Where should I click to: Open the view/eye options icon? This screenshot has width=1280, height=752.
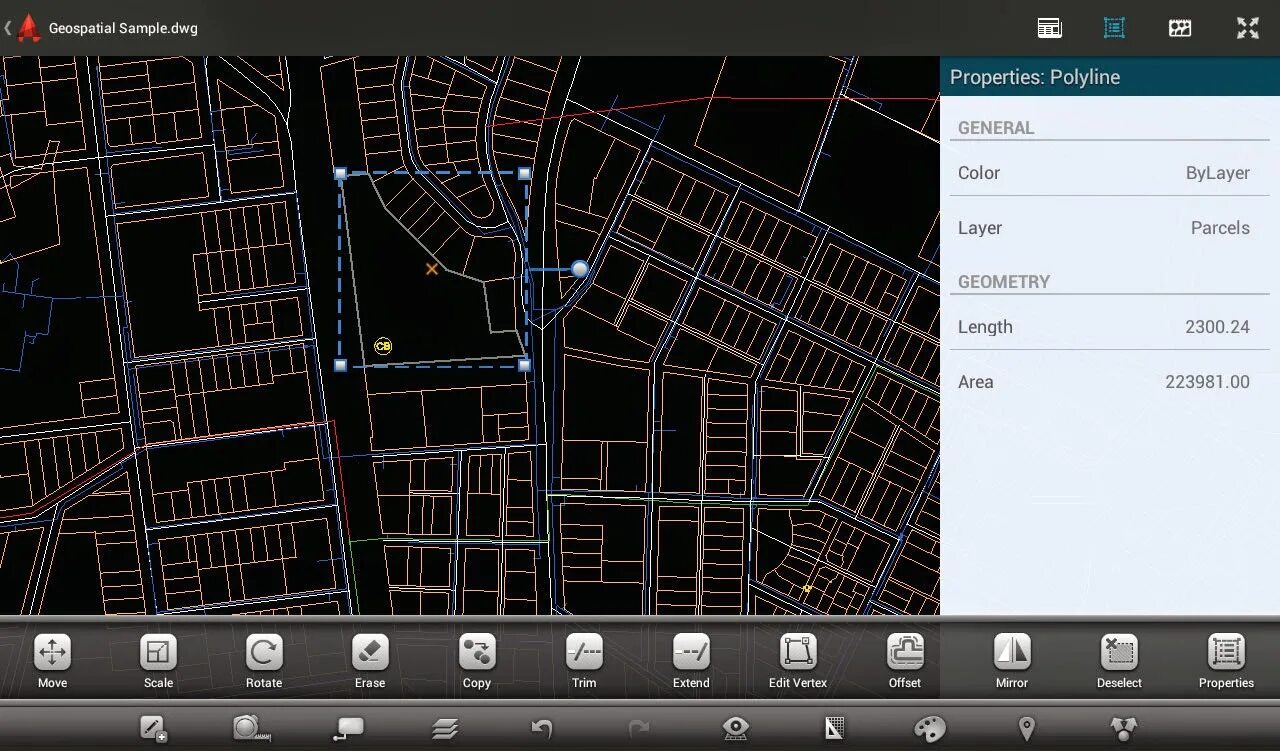pyautogui.click(x=736, y=729)
